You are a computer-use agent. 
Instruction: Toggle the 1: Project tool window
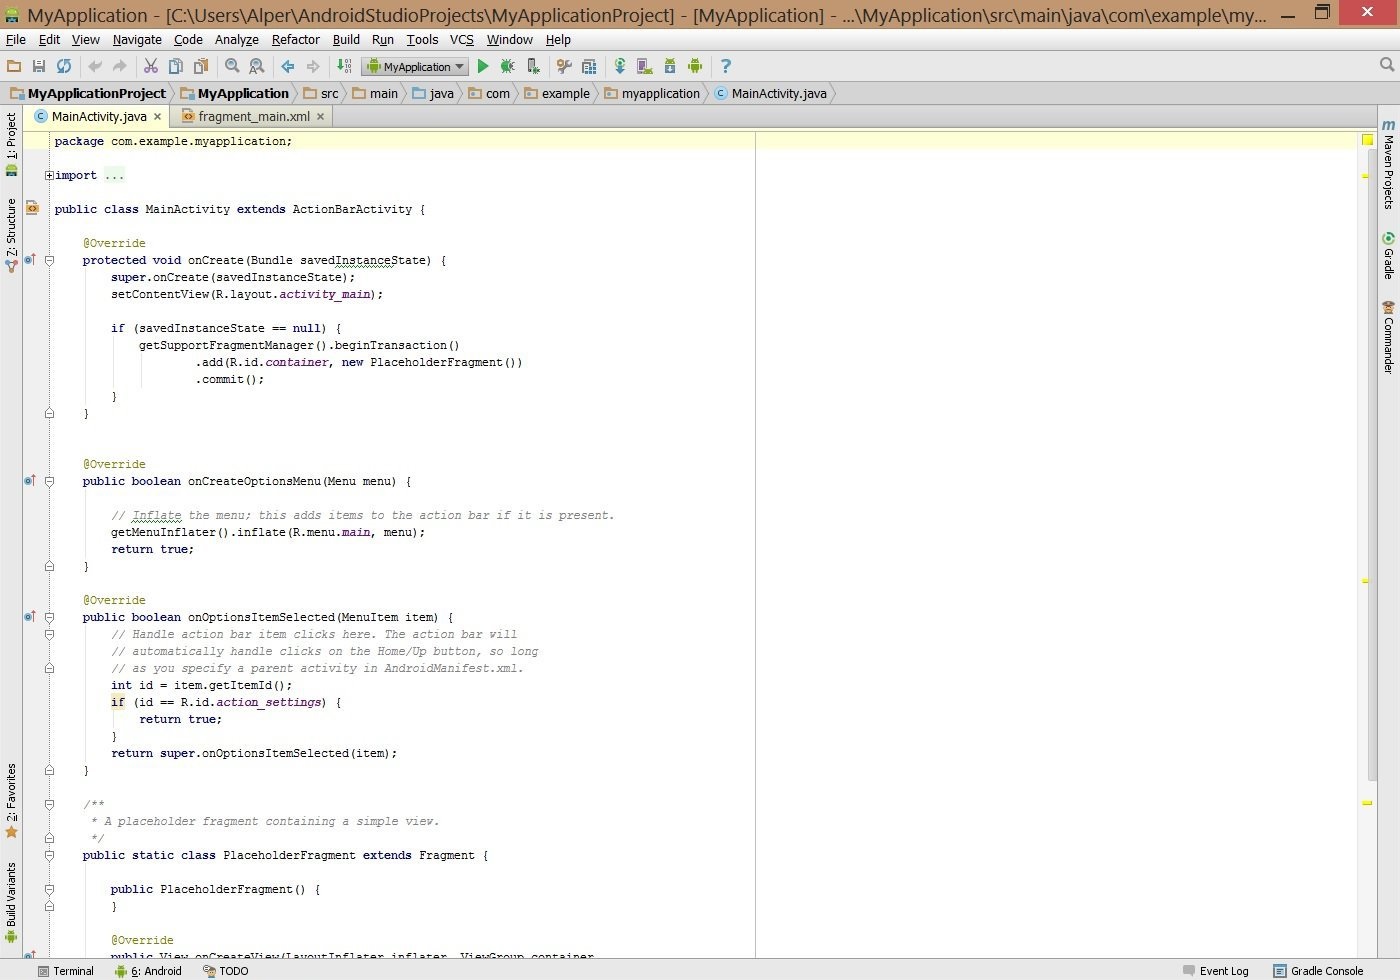[11, 143]
